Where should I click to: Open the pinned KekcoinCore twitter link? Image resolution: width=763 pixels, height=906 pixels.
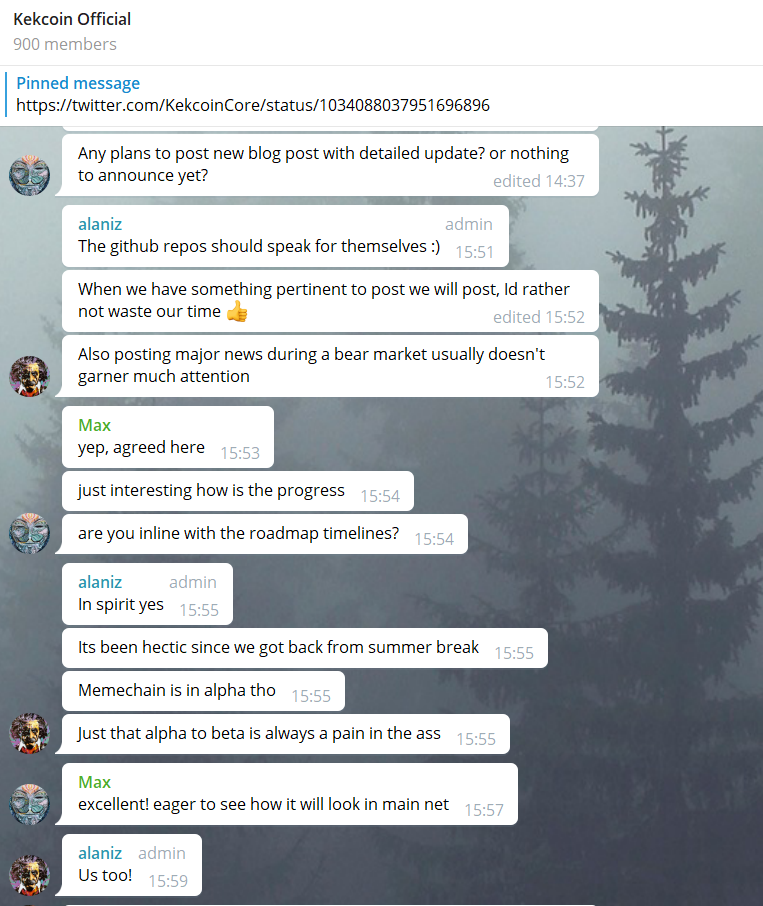[x=253, y=105]
